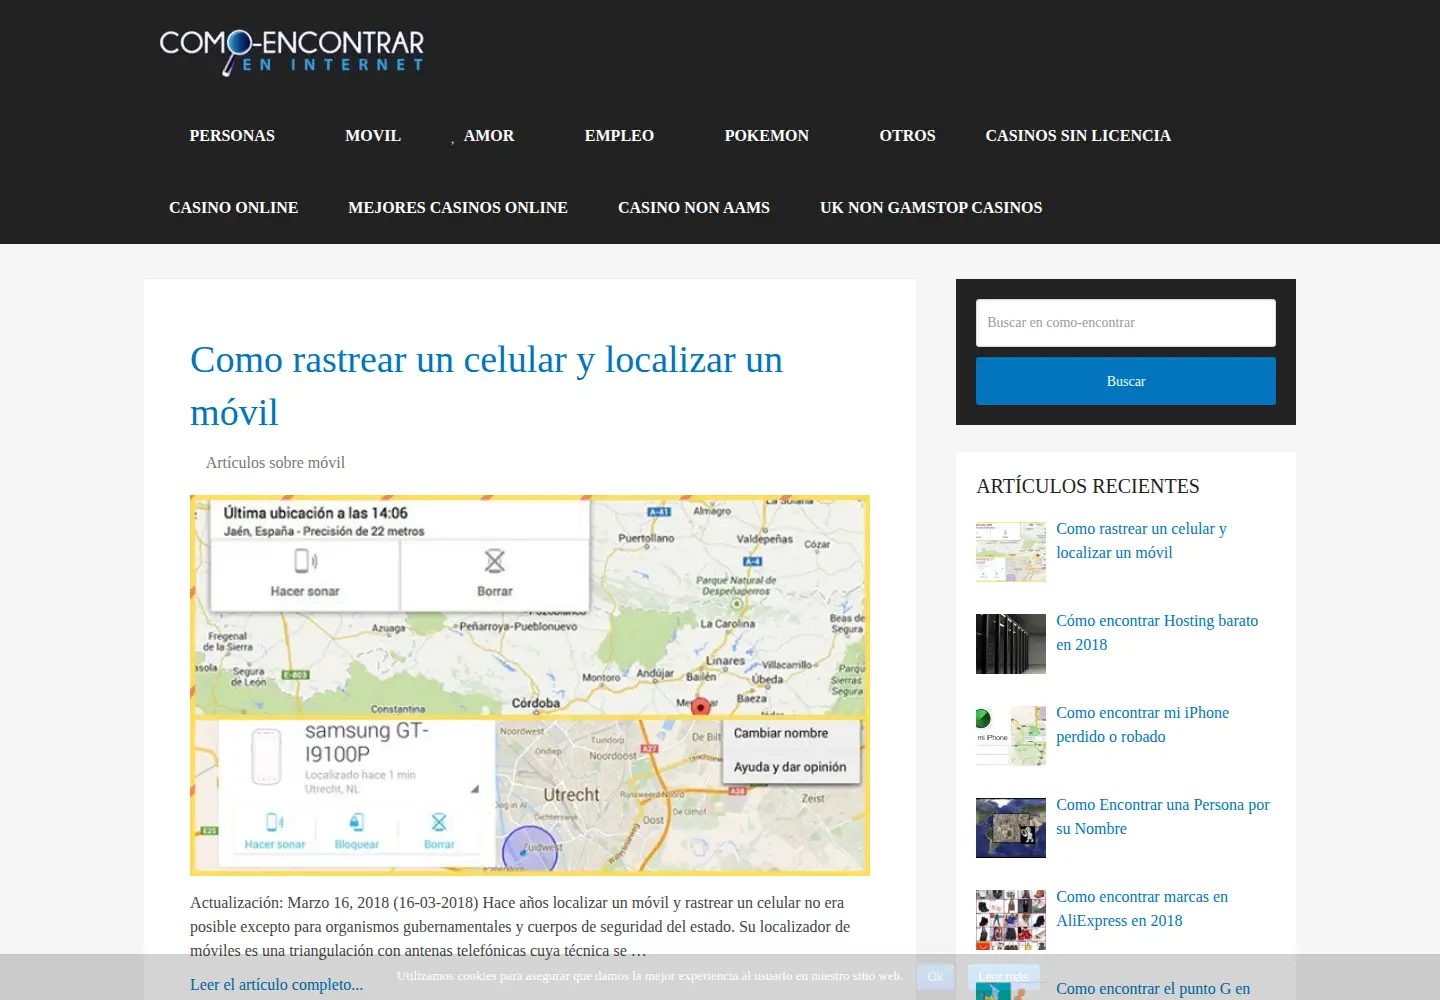Click the AliExpress article thumbnail
This screenshot has height=1000, width=1440.
(x=1011, y=920)
